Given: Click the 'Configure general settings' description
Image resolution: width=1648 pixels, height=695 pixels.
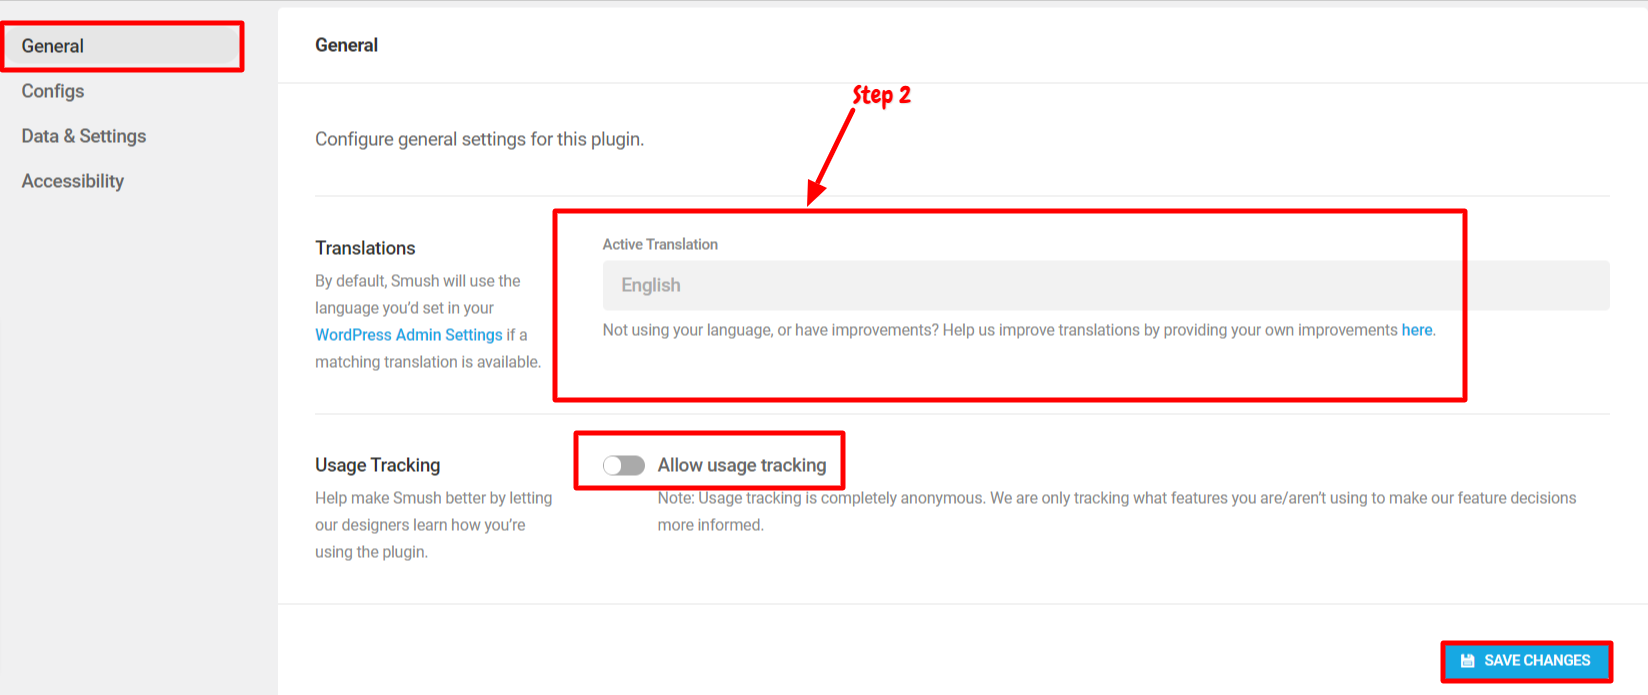Looking at the screenshot, I should (480, 139).
